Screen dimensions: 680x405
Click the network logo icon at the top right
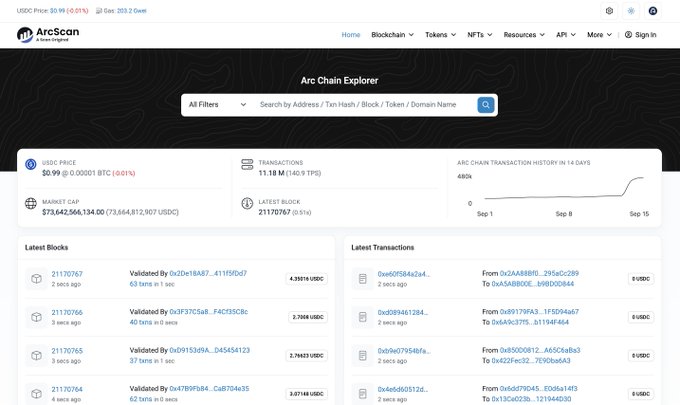click(x=653, y=11)
